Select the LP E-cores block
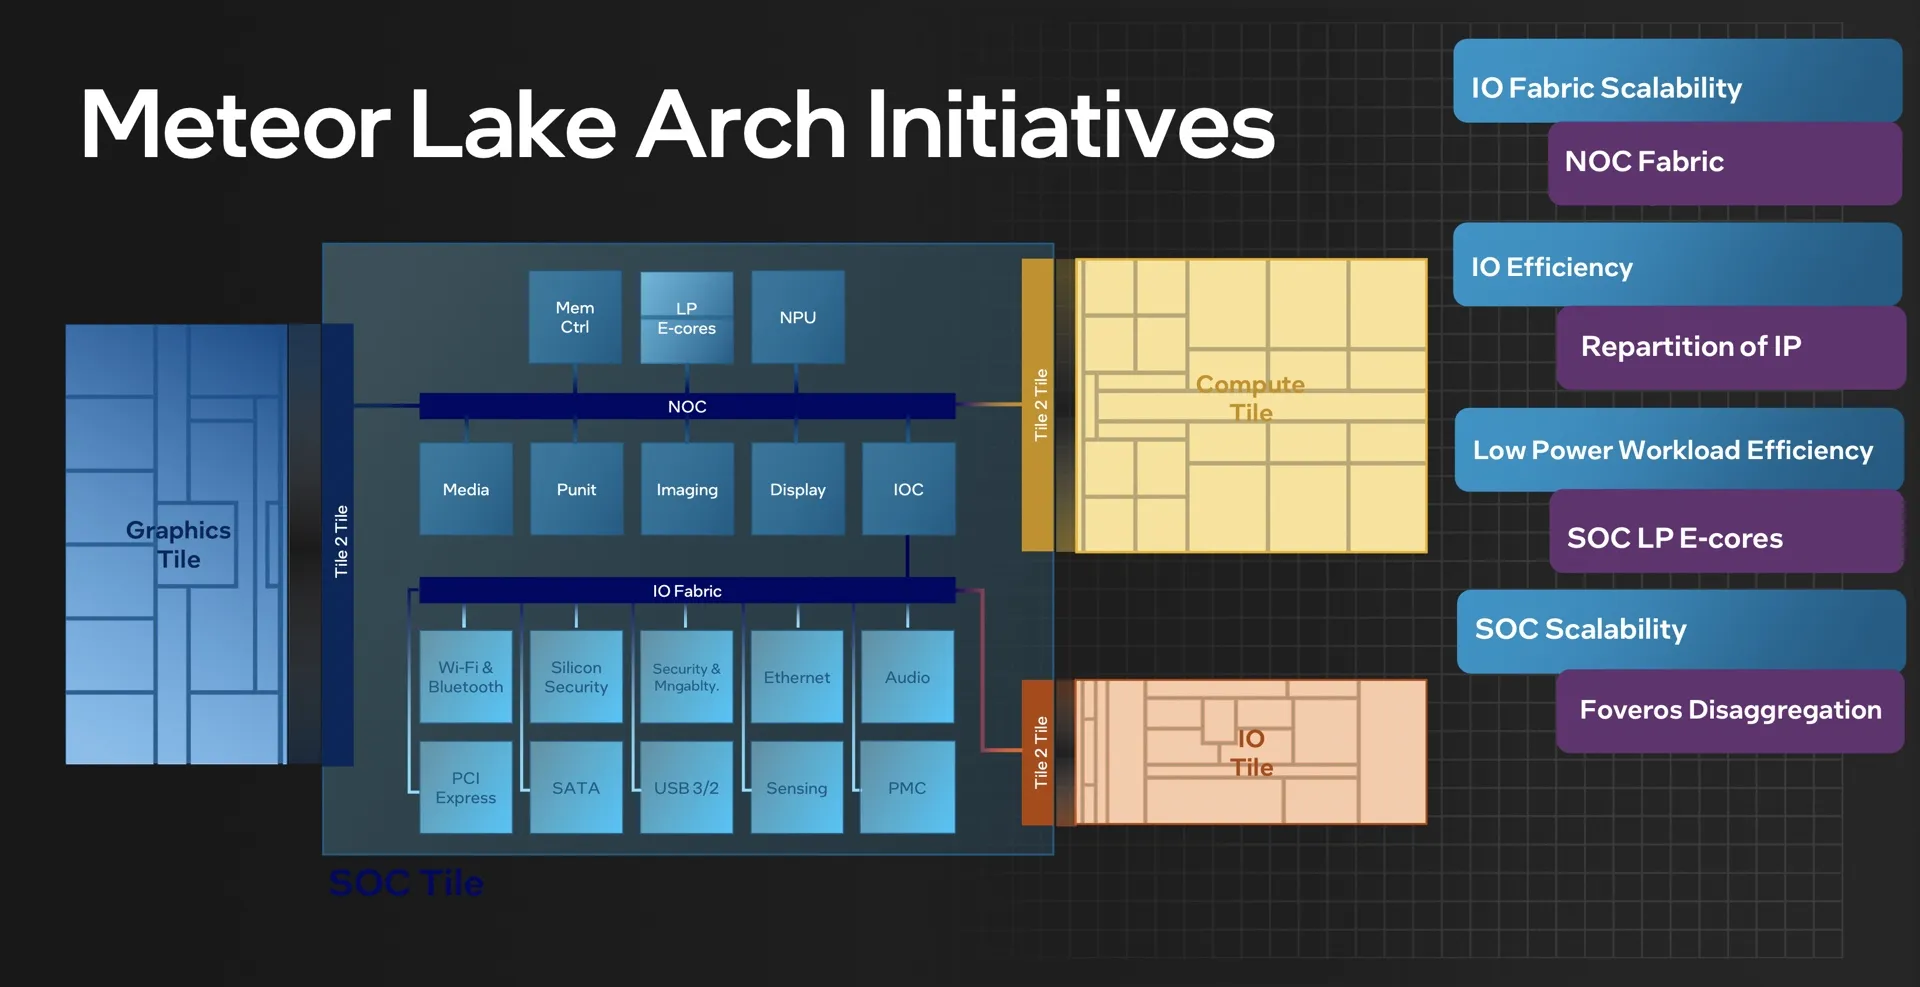Image resolution: width=1920 pixels, height=987 pixels. click(686, 318)
